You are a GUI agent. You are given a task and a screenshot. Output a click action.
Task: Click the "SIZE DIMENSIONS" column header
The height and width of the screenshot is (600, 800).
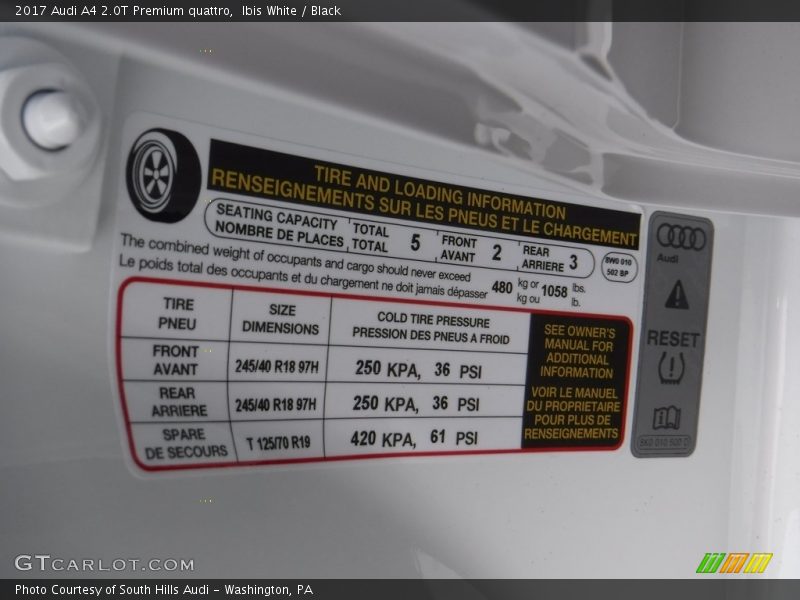(x=281, y=319)
